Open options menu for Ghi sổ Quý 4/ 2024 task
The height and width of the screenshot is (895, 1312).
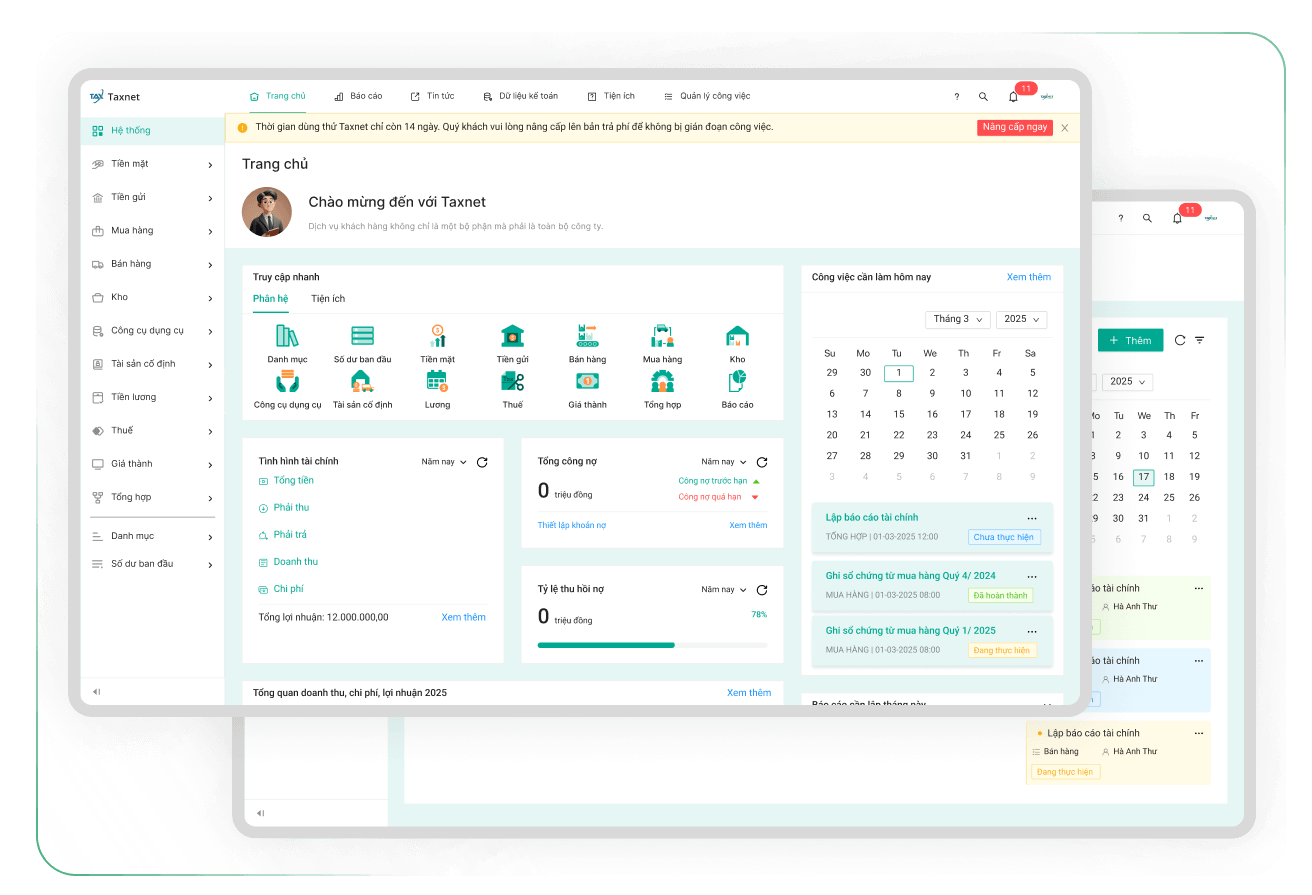point(1032,576)
